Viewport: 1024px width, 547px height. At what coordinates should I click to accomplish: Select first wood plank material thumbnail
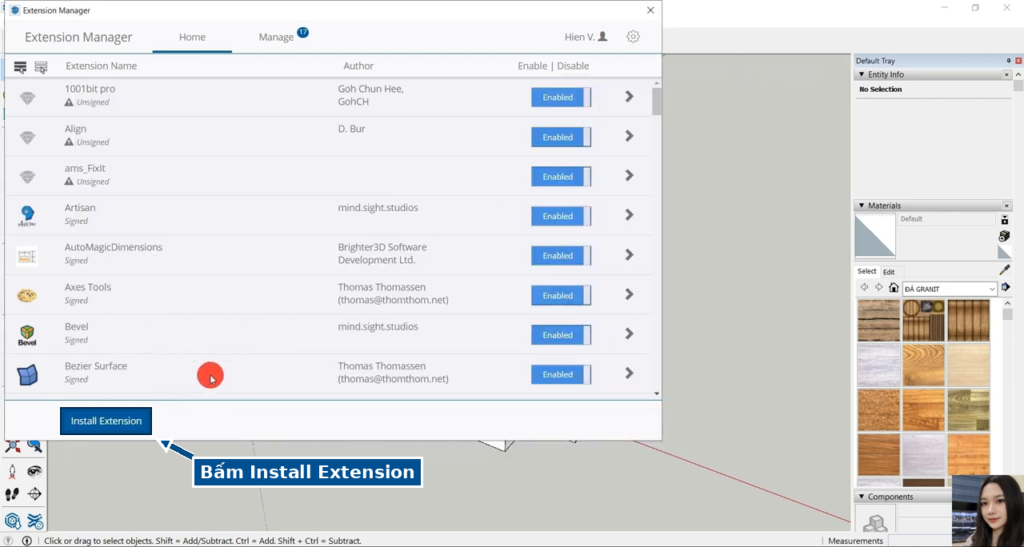click(x=878, y=320)
